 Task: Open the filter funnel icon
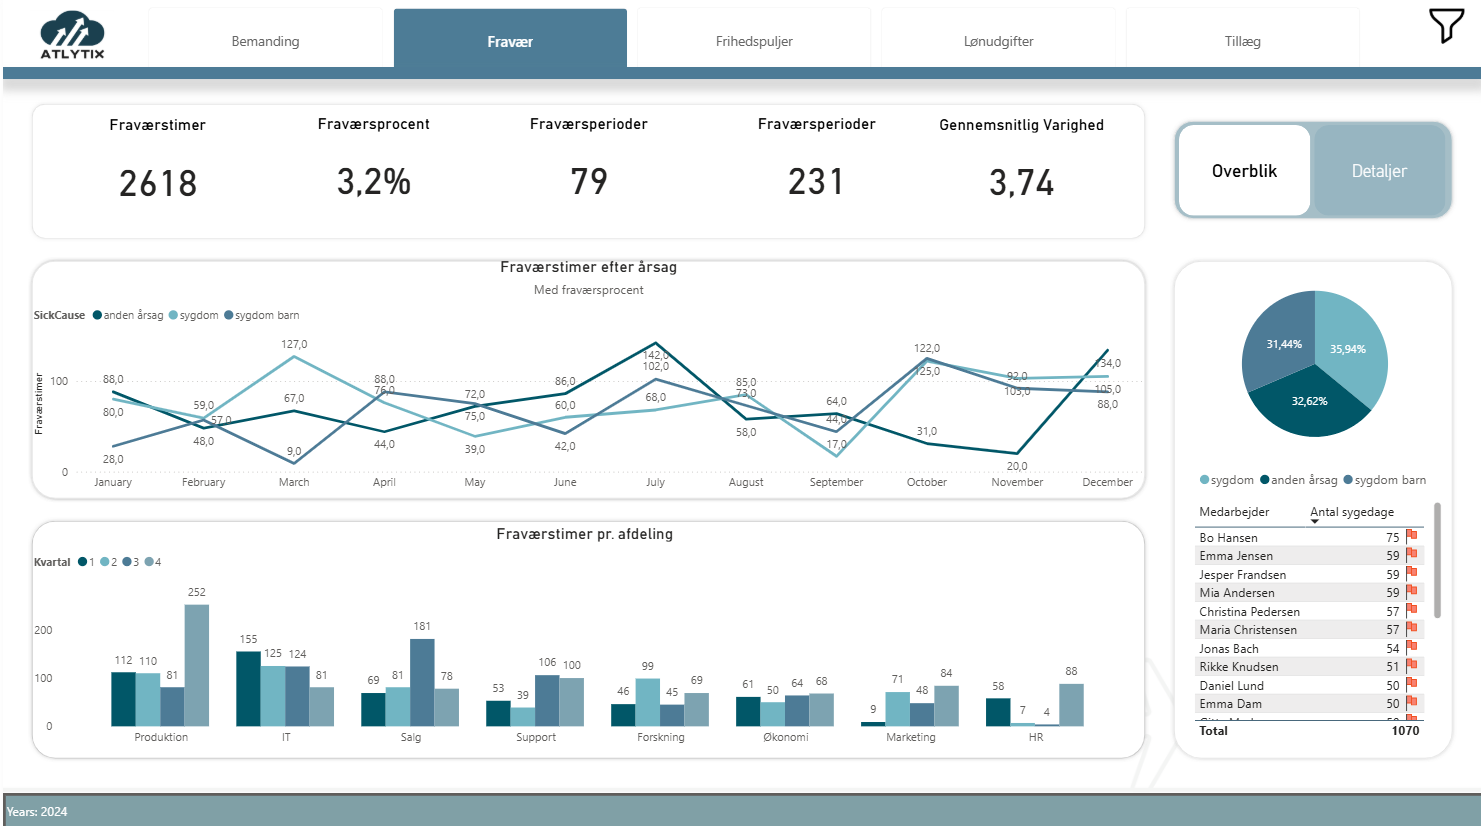click(1446, 26)
